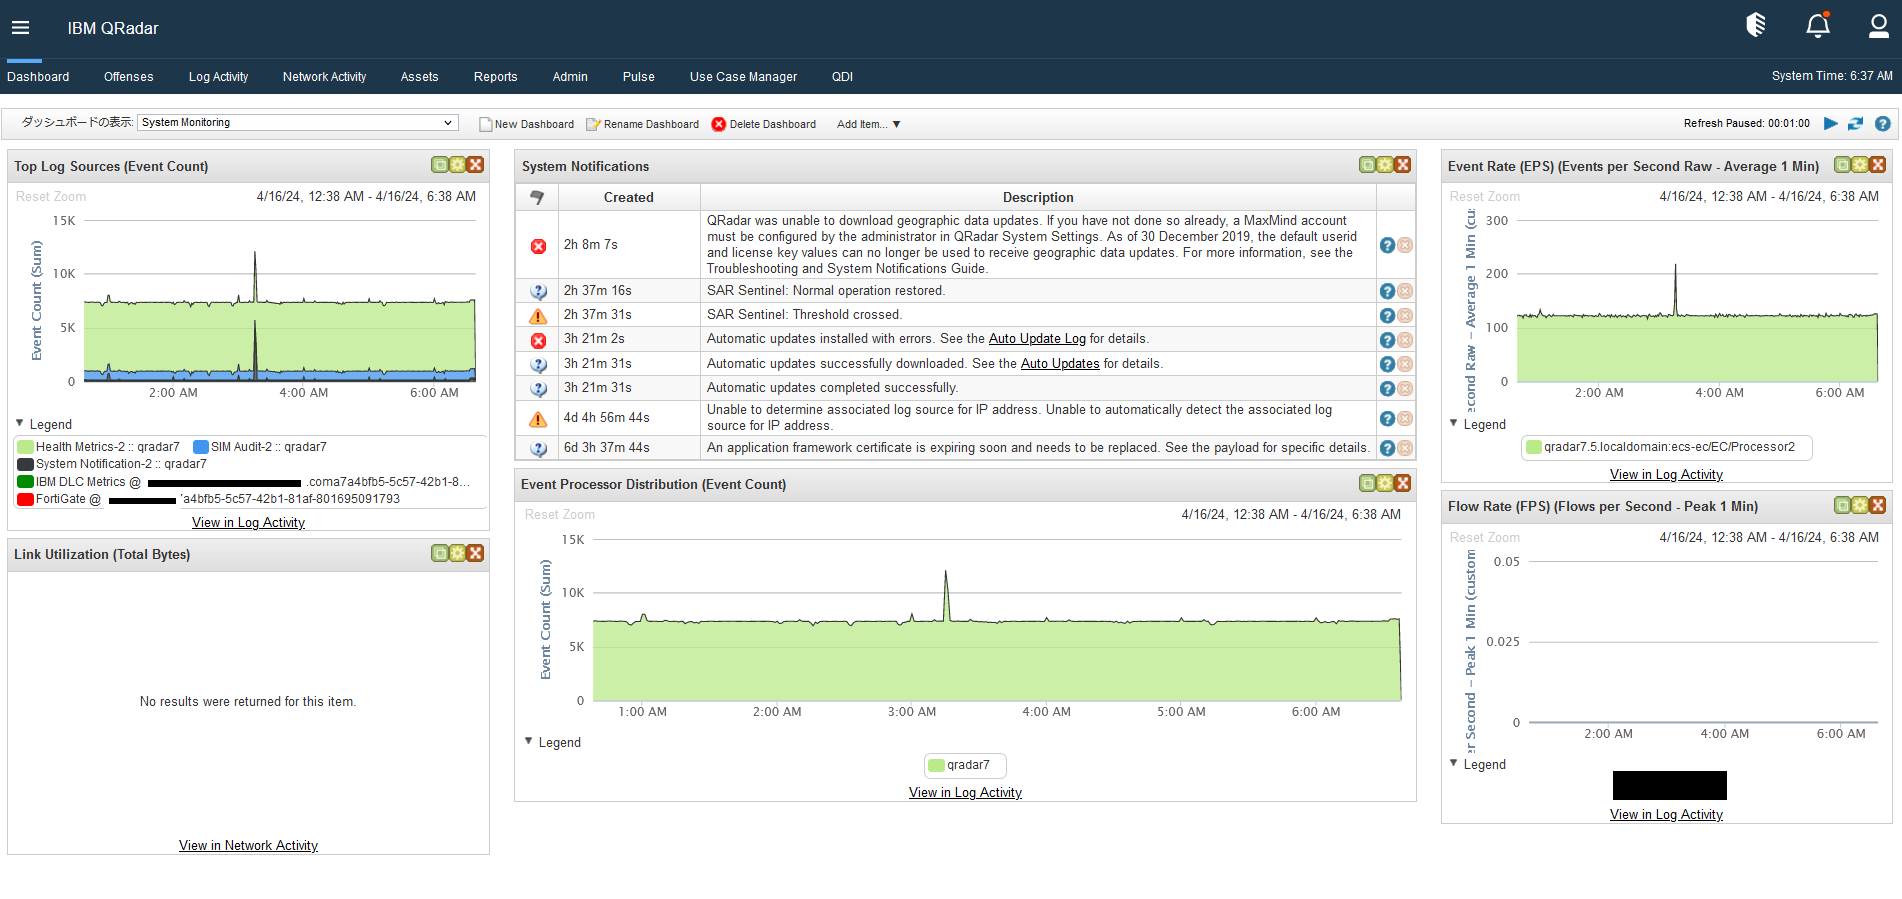This screenshot has height=899, width=1902.
Task: Click warning icon on 4d 4h 56m notification
Action: coord(538,419)
